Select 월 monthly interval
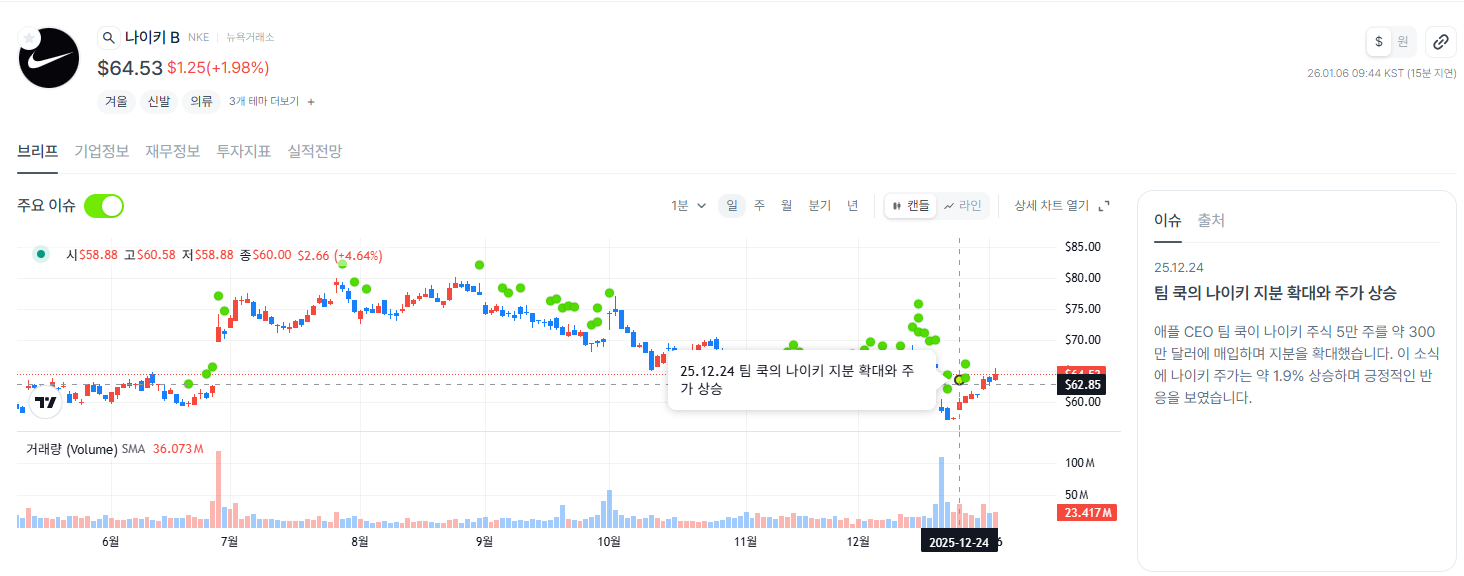This screenshot has height=576, width=1464. pyautogui.click(x=787, y=206)
